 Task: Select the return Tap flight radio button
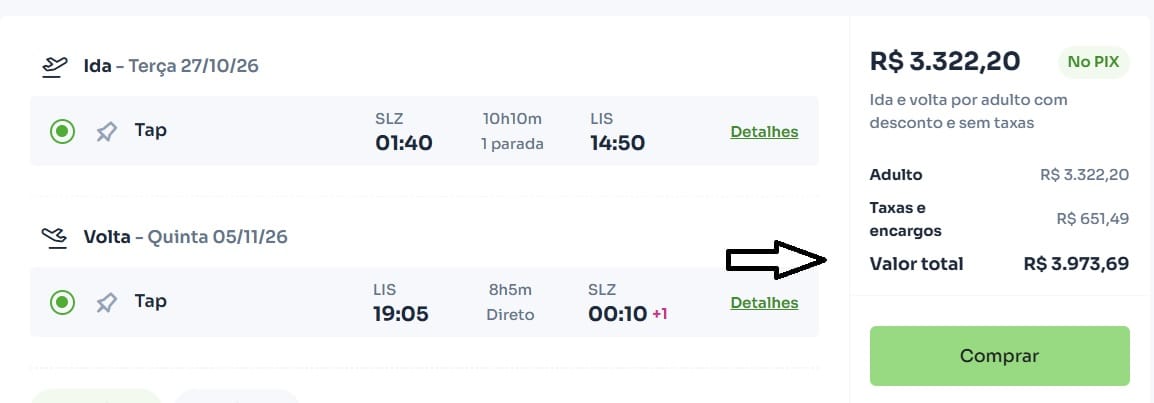tap(63, 302)
